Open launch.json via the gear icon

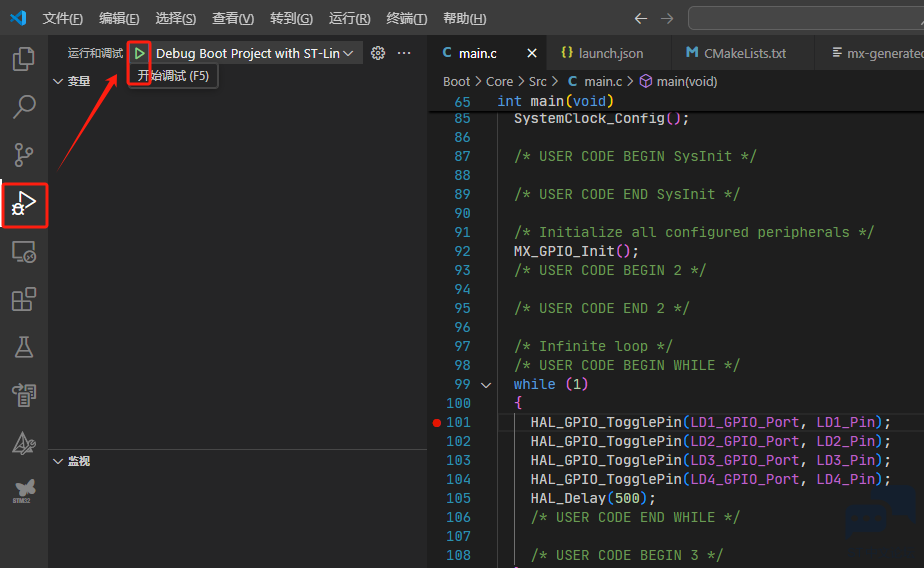(x=378, y=53)
